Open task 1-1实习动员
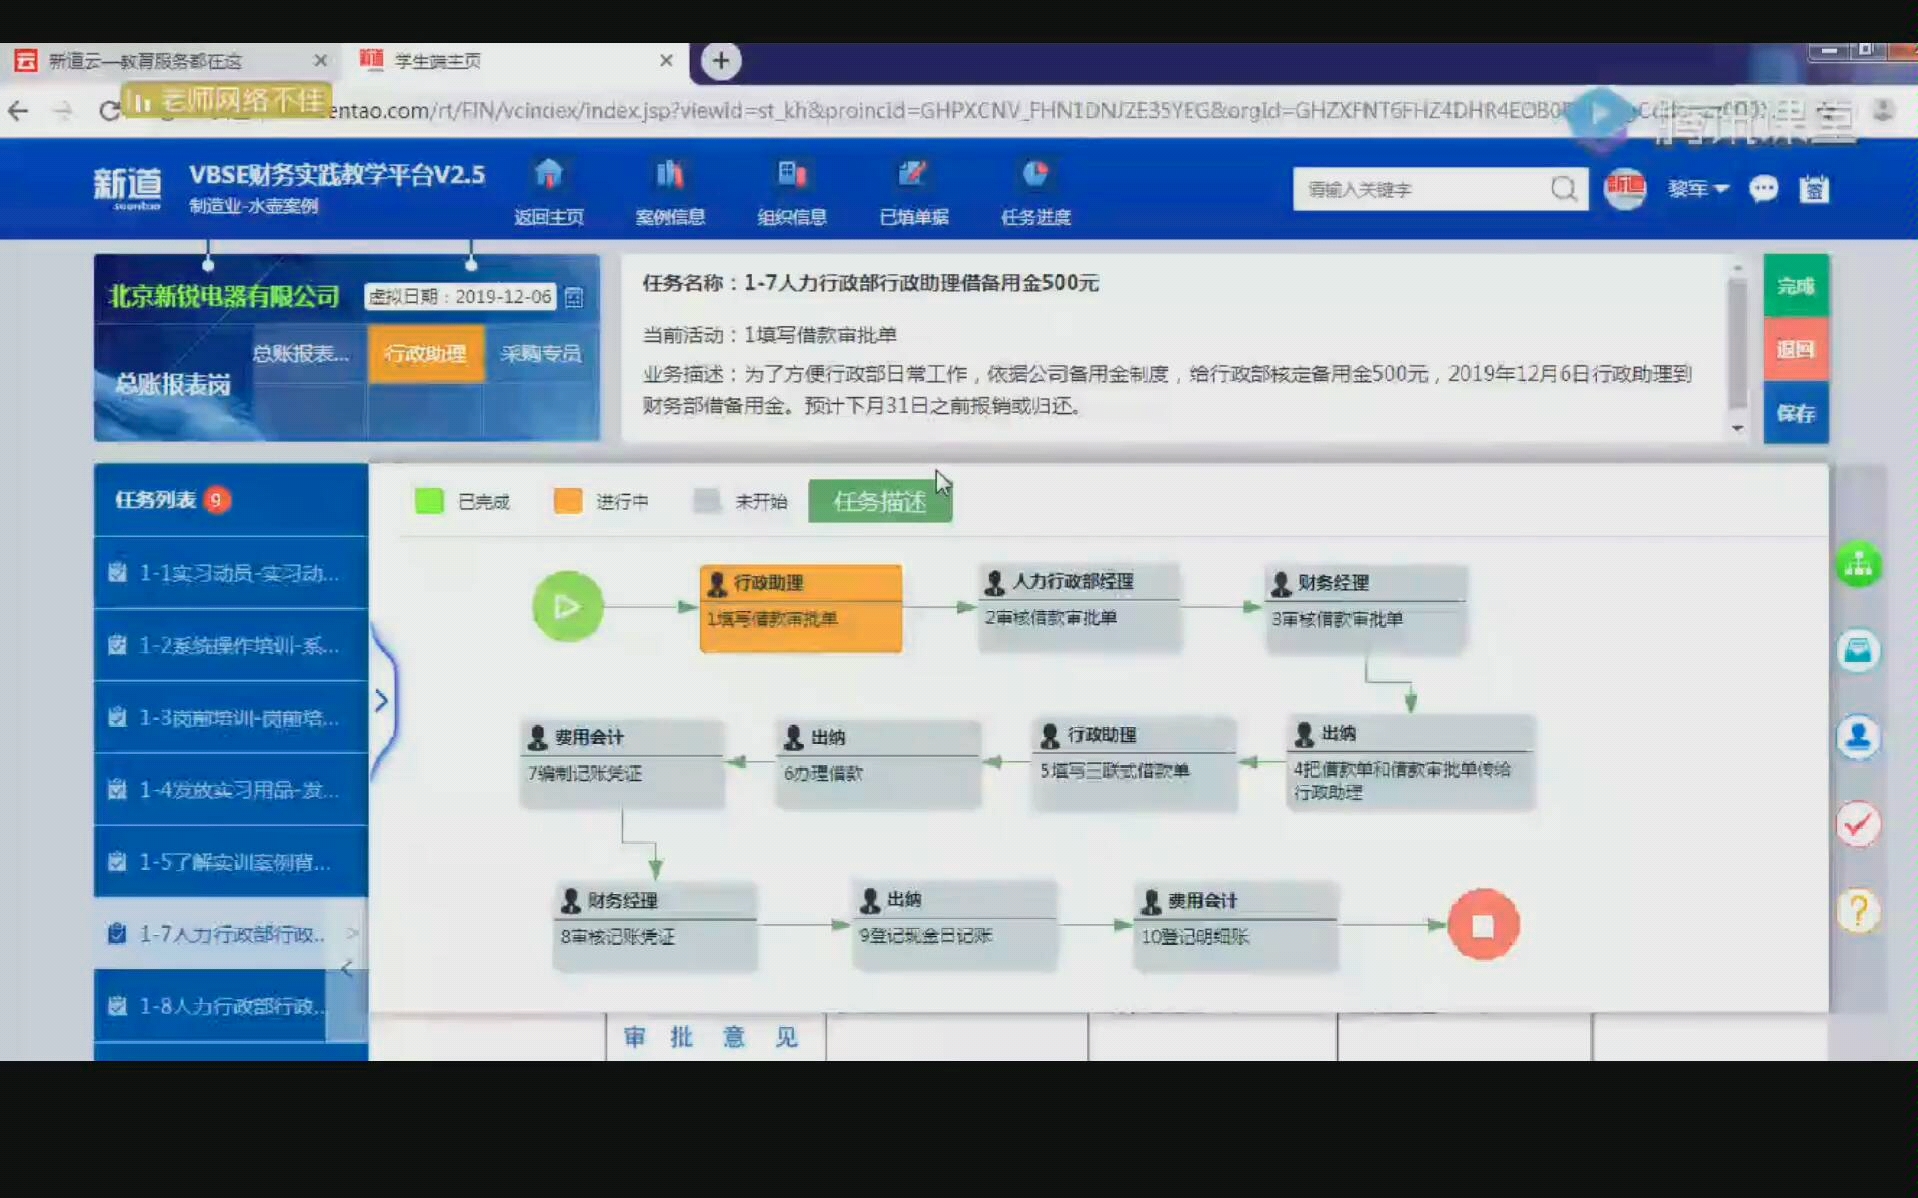 tap(231, 573)
